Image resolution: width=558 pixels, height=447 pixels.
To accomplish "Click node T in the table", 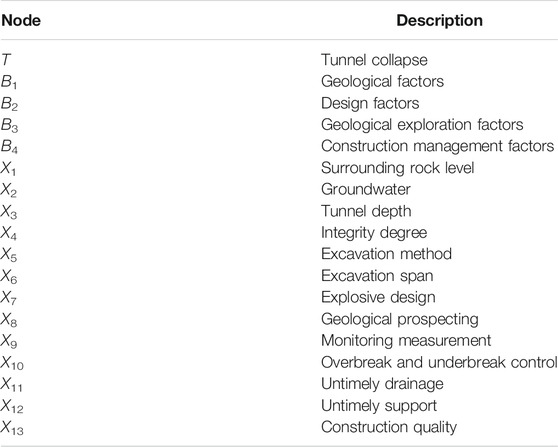I will coord(6,60).
